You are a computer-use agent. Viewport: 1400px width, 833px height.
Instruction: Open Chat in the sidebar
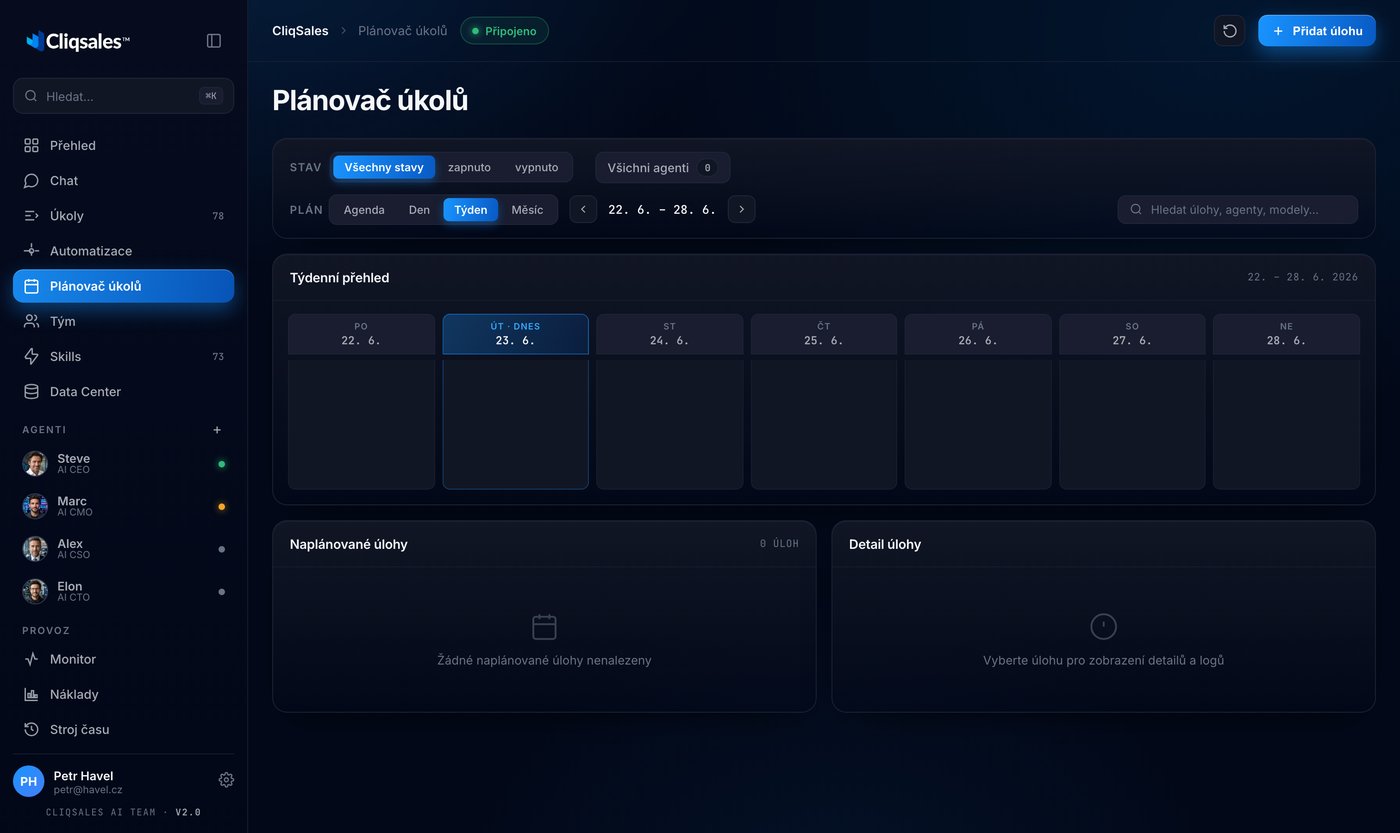123,181
